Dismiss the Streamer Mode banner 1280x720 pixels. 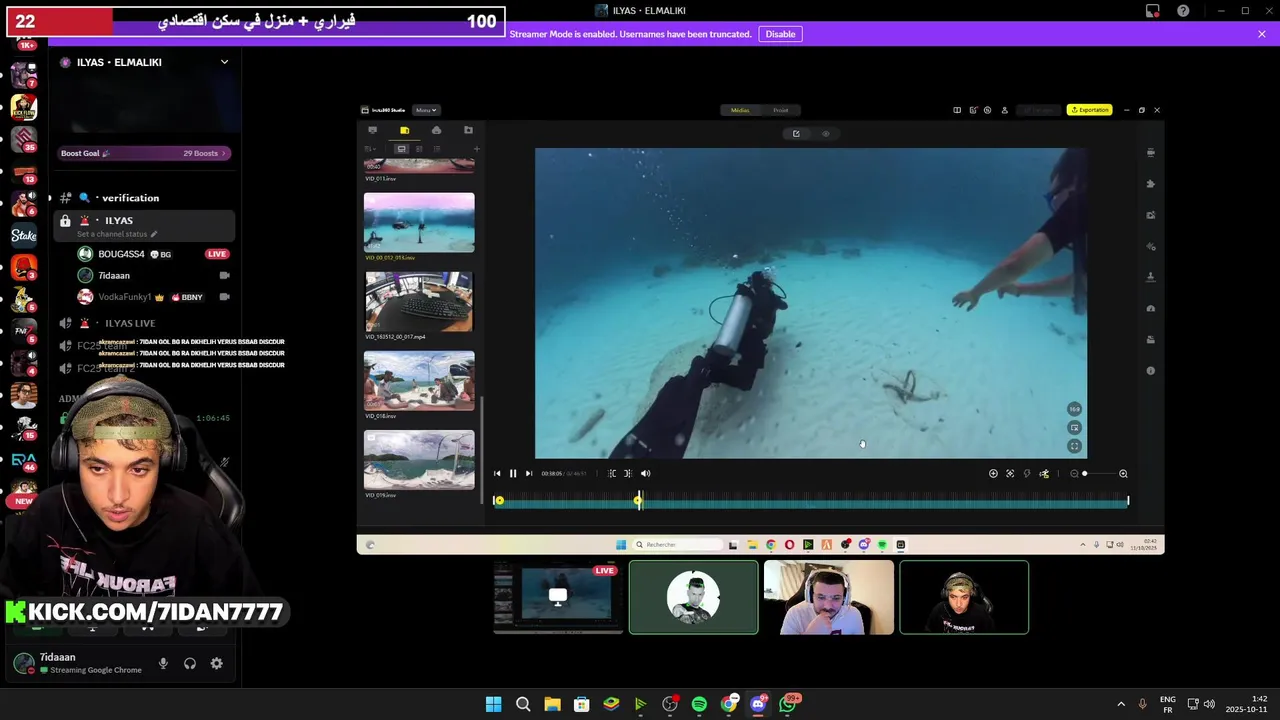(x=1262, y=34)
